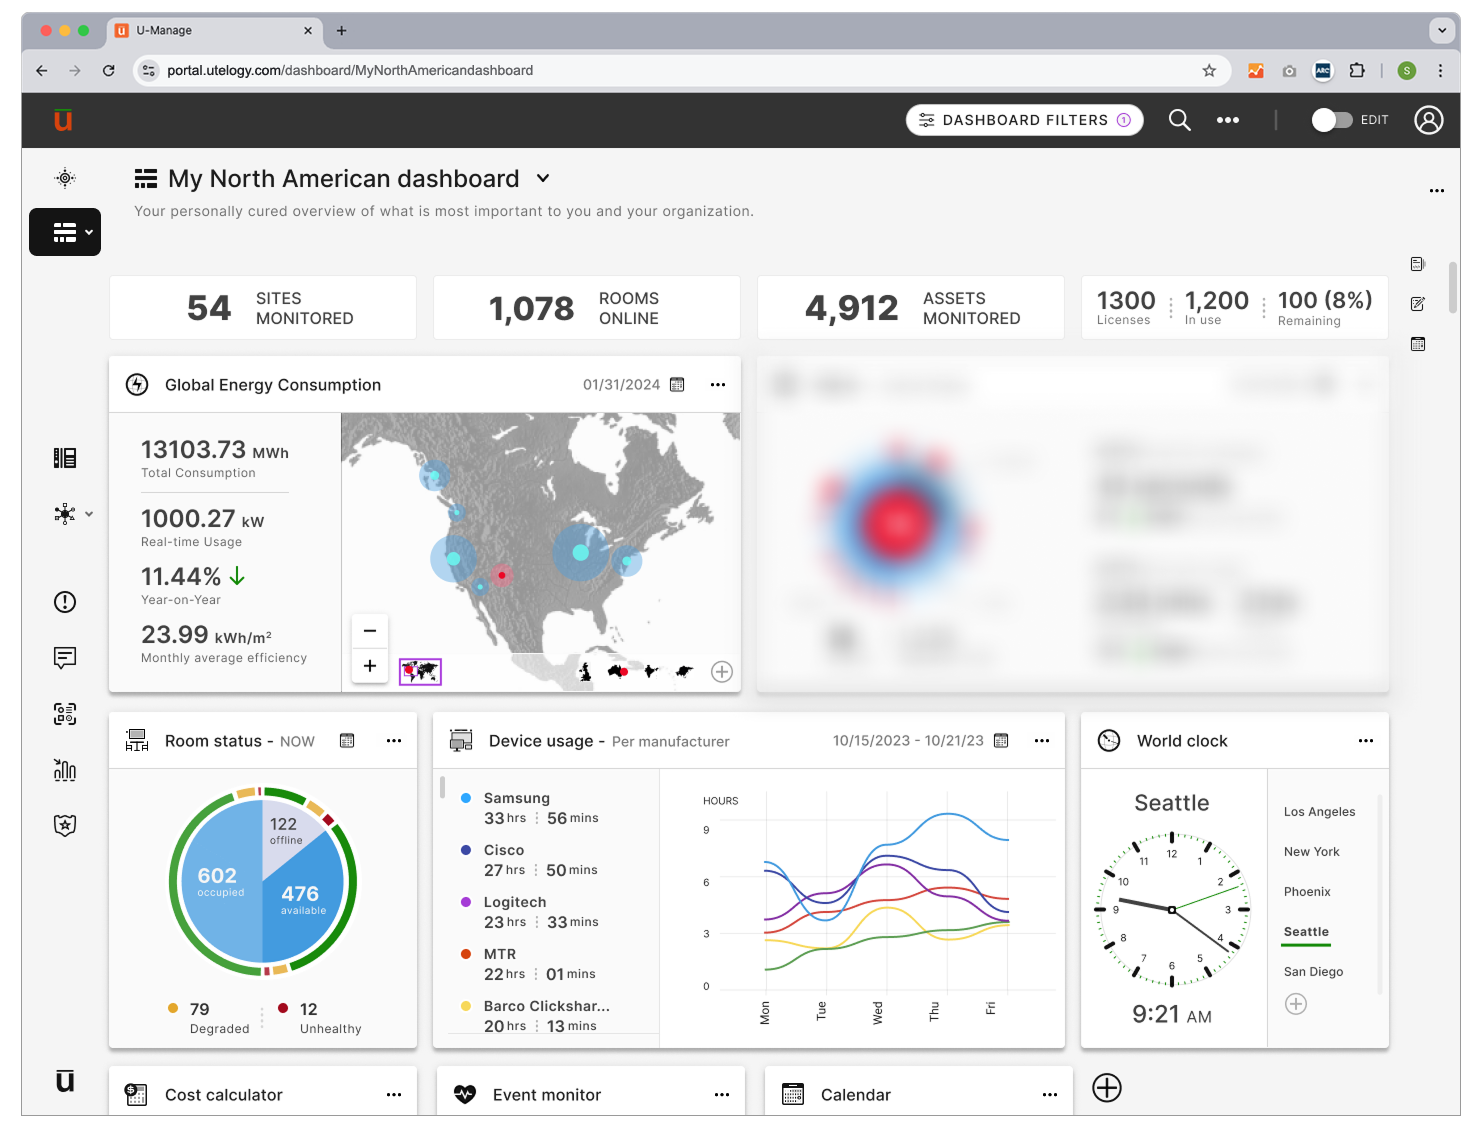Click the manufacturer list scrollbar
1483x1129 pixels.
(442, 788)
